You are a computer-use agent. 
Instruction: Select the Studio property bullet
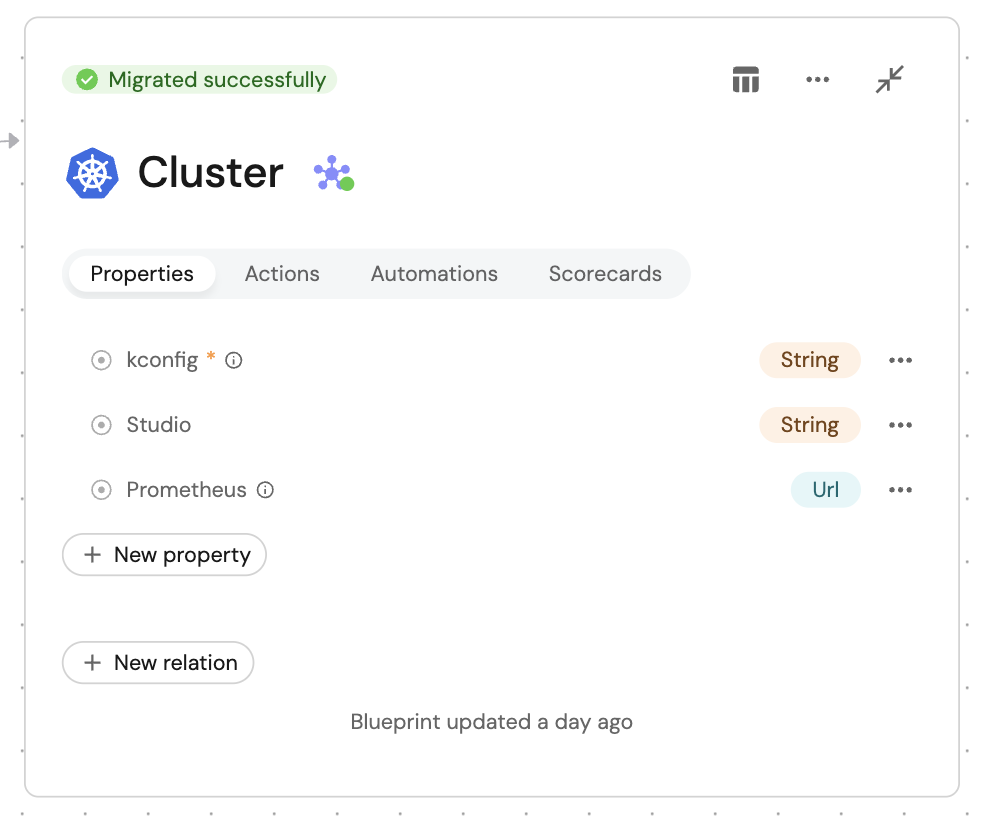(x=101, y=425)
